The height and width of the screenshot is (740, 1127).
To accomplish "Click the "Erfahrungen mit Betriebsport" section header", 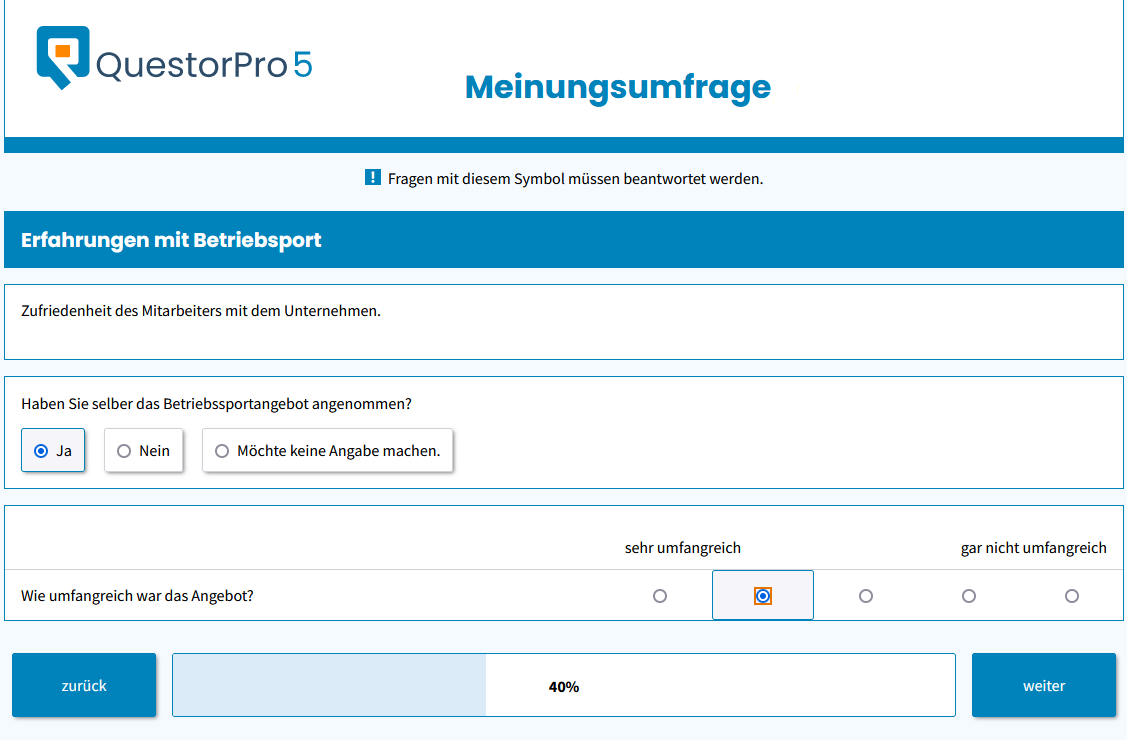I will [x=171, y=241].
